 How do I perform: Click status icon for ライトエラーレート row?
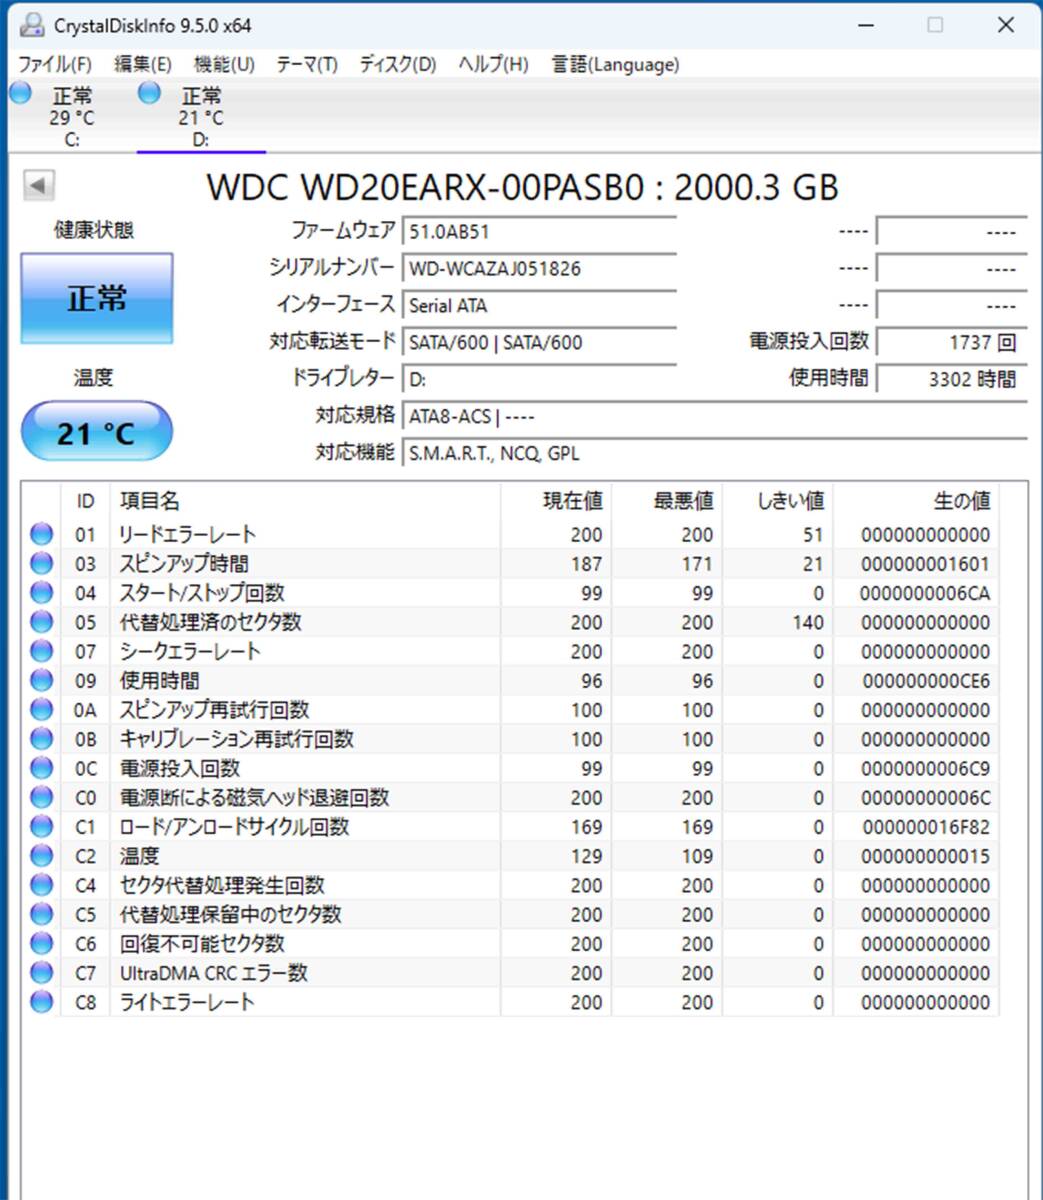41,1002
